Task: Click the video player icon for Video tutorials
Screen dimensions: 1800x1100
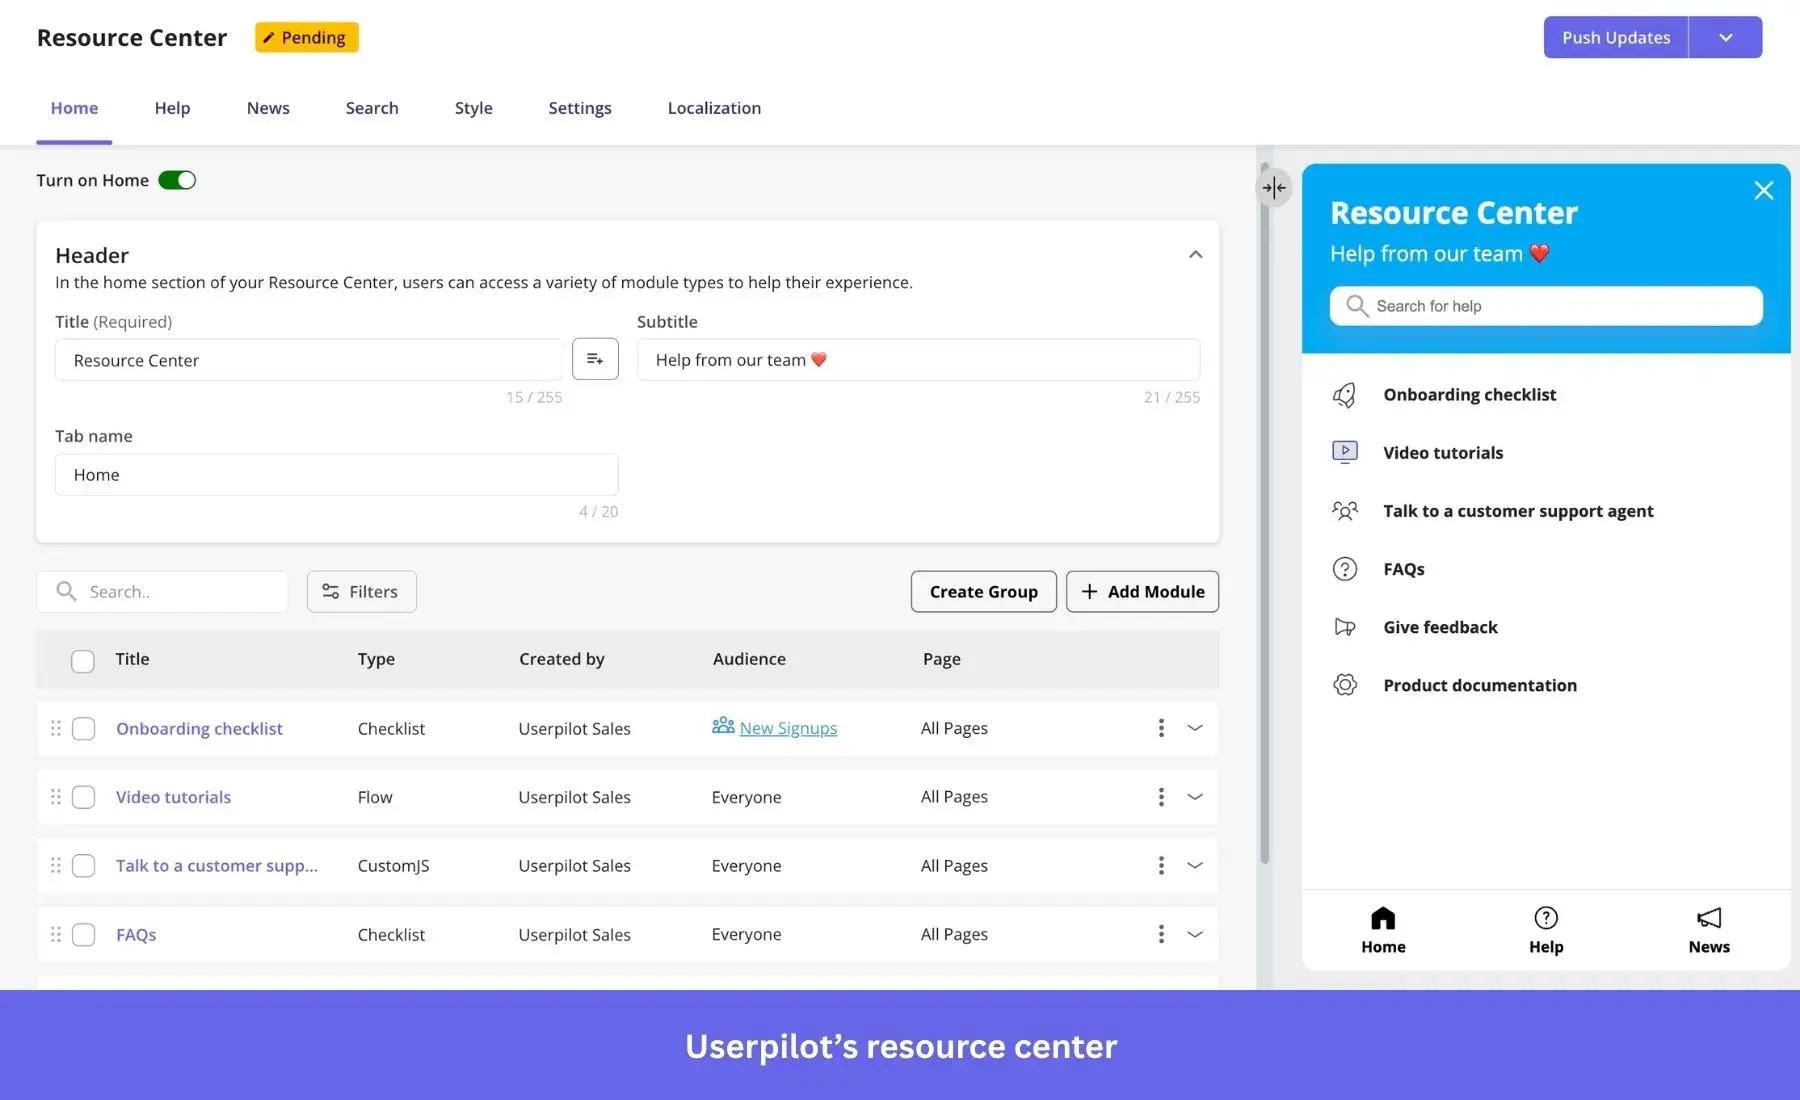Action: pyautogui.click(x=1344, y=452)
